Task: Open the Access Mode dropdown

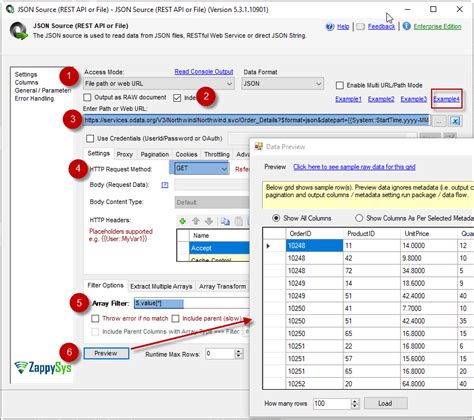Action: click(x=159, y=84)
